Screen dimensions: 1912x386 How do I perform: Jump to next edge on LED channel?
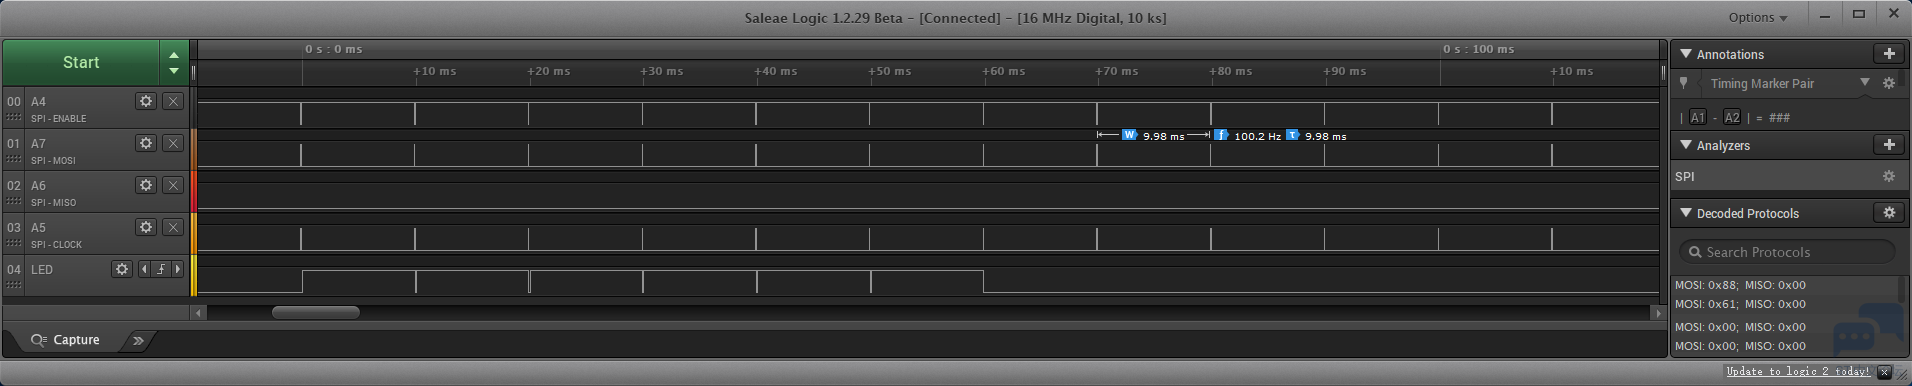pos(178,269)
